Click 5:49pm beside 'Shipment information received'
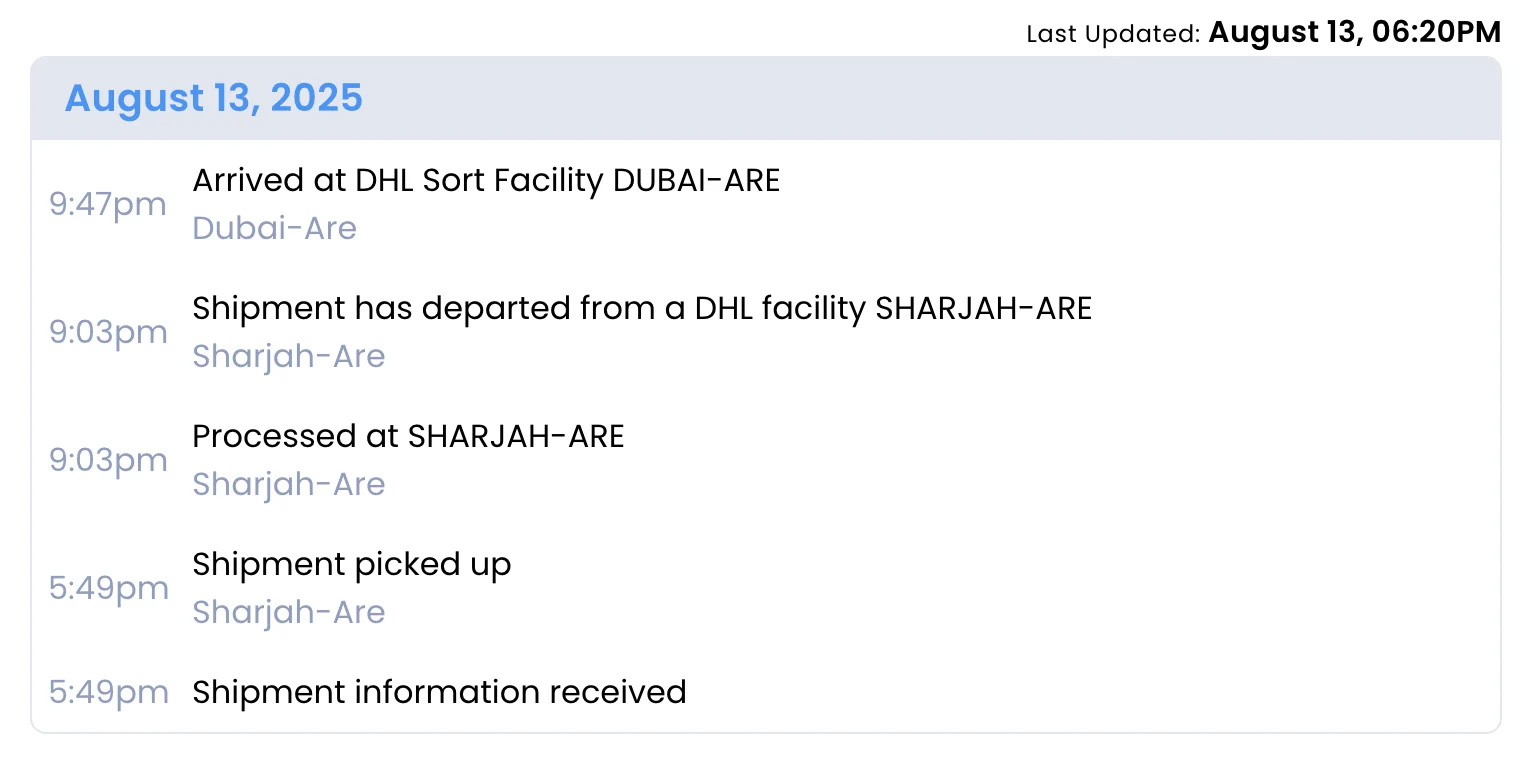 pos(108,692)
